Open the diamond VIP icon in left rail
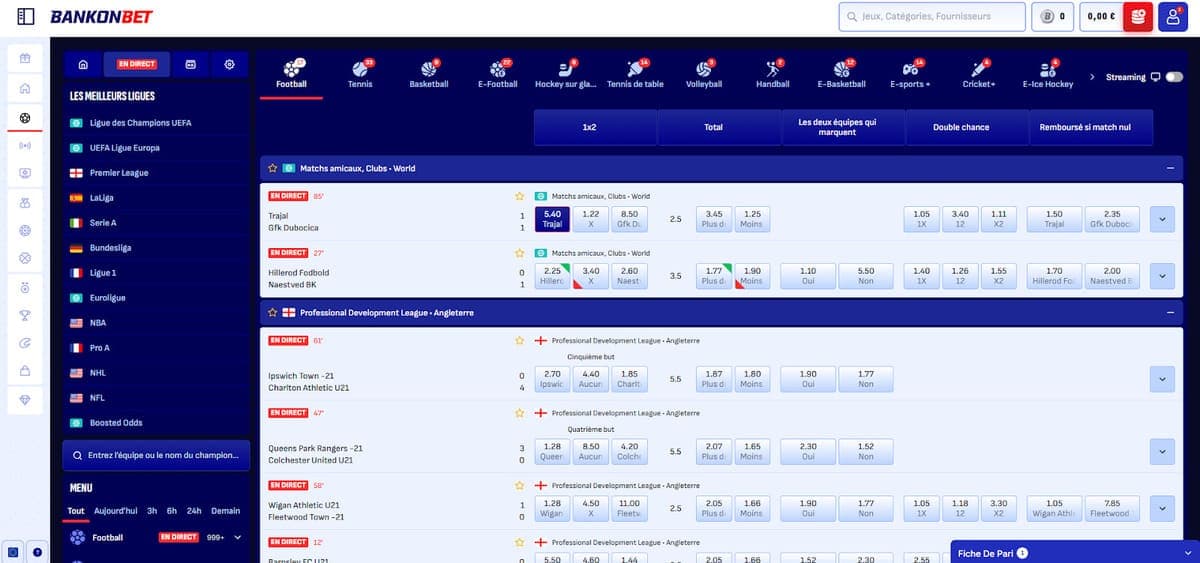 (25, 399)
